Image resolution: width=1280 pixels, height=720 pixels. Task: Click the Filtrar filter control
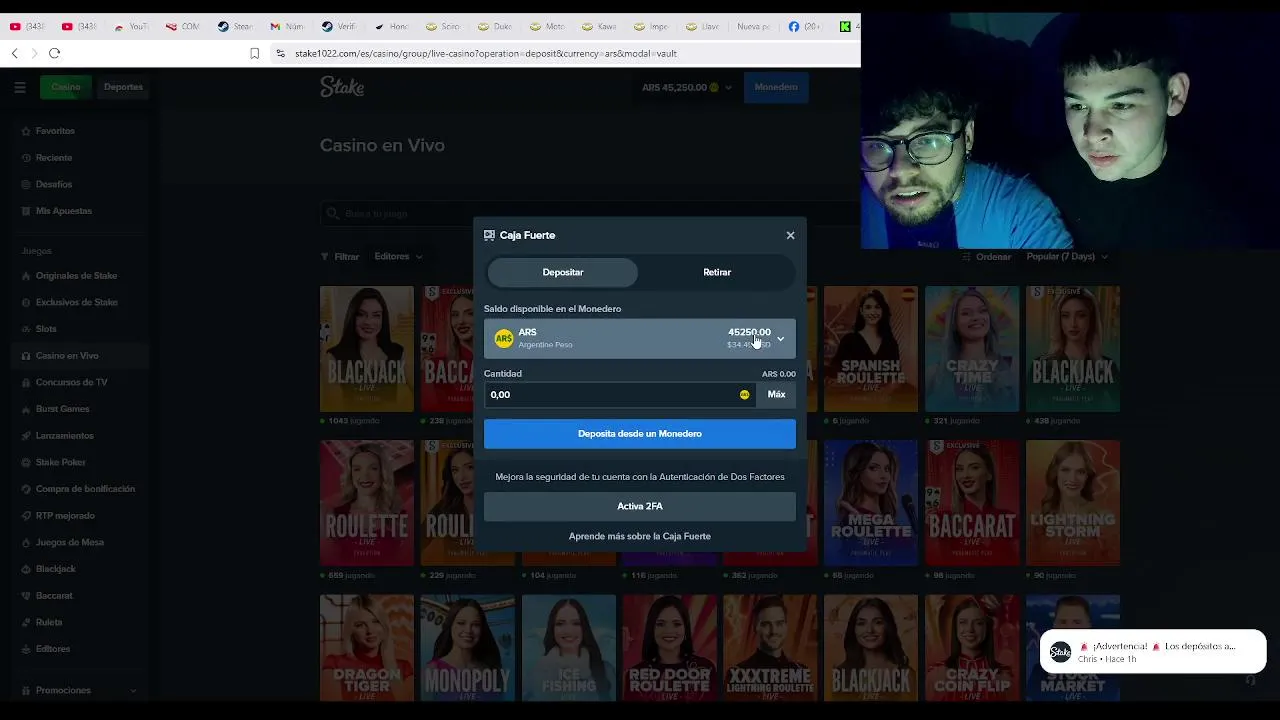339,257
